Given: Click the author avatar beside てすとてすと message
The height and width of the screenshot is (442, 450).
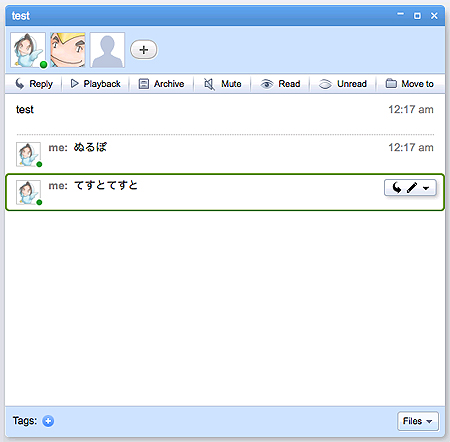Looking at the screenshot, I should click(x=28, y=192).
